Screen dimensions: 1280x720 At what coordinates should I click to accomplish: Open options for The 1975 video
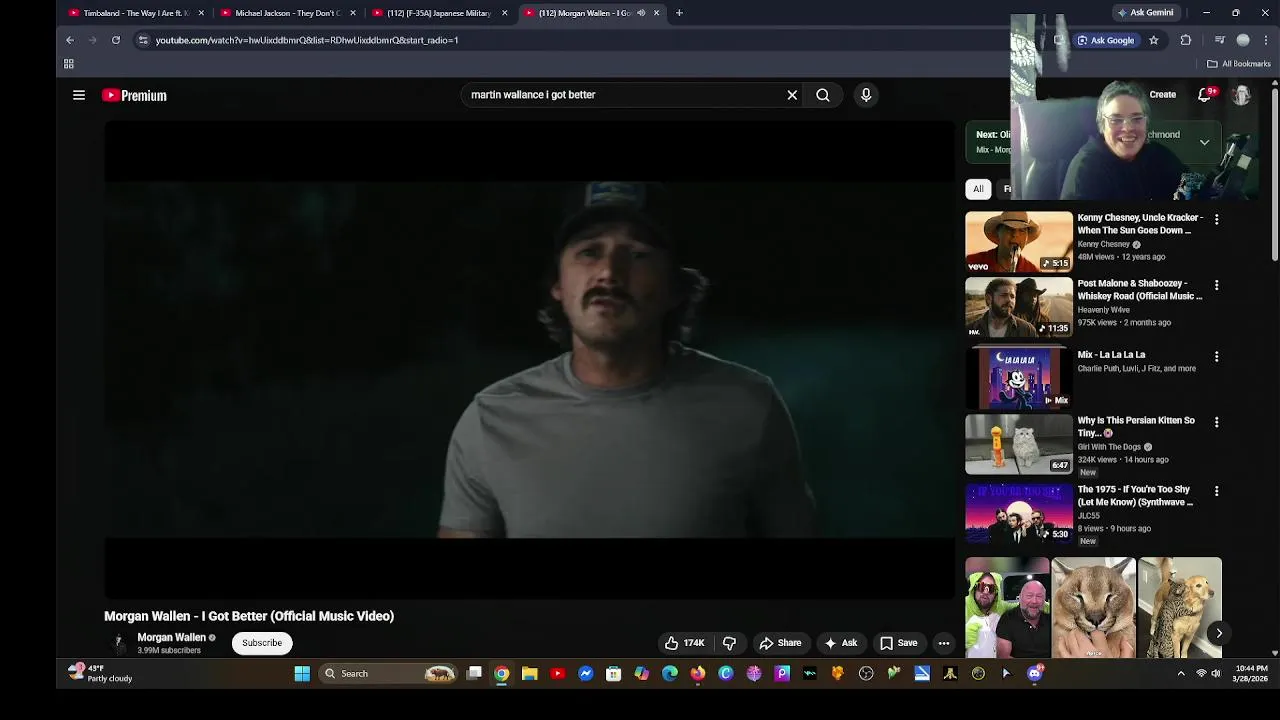(x=1216, y=491)
